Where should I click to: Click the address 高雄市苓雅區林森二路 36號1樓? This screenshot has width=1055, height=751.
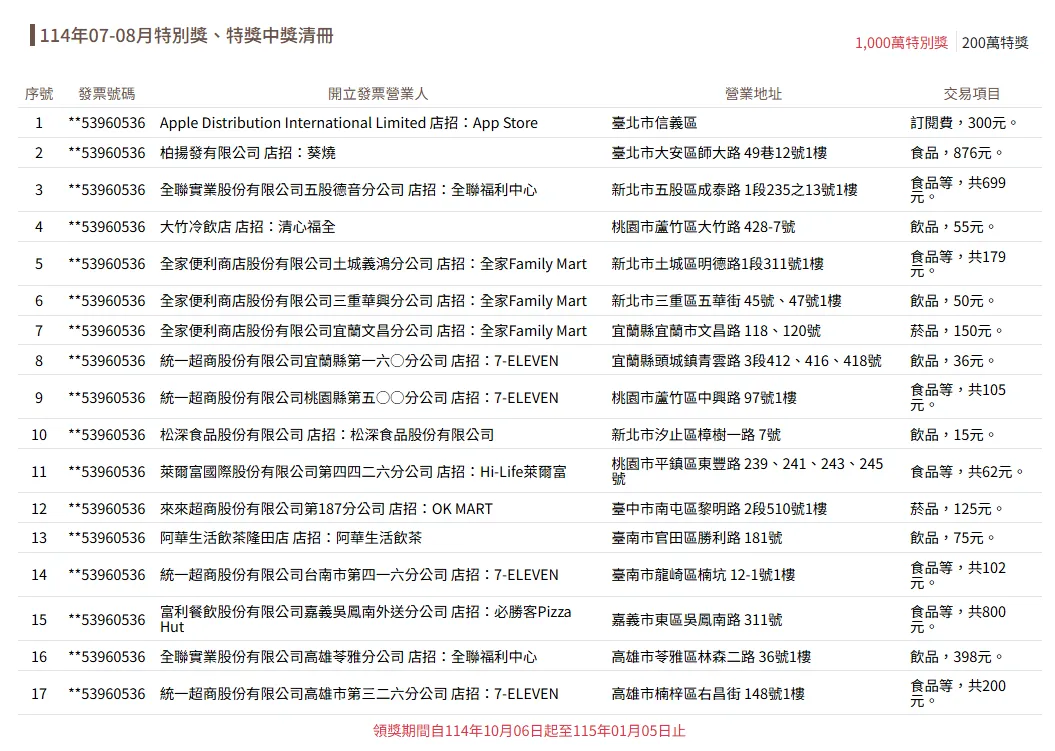coord(711,657)
